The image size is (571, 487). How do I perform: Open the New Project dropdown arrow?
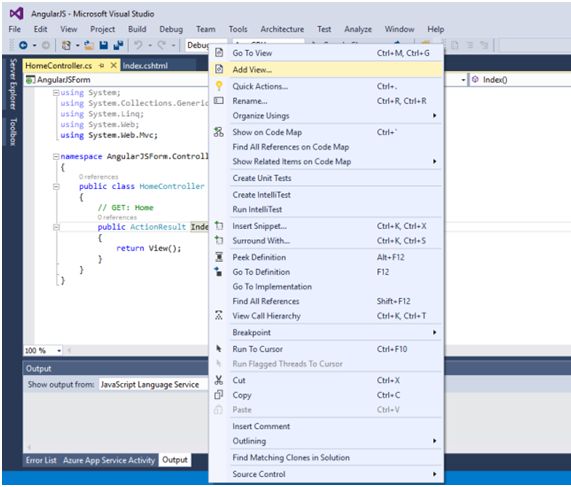tap(77, 46)
